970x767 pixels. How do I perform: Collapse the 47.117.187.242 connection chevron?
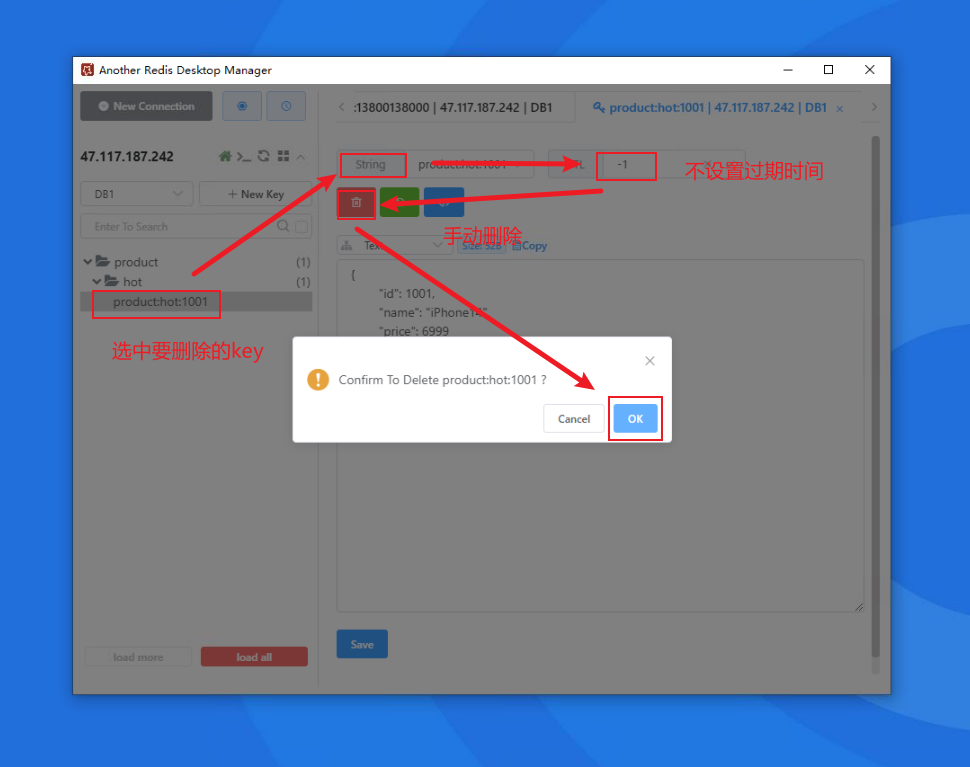pos(301,157)
